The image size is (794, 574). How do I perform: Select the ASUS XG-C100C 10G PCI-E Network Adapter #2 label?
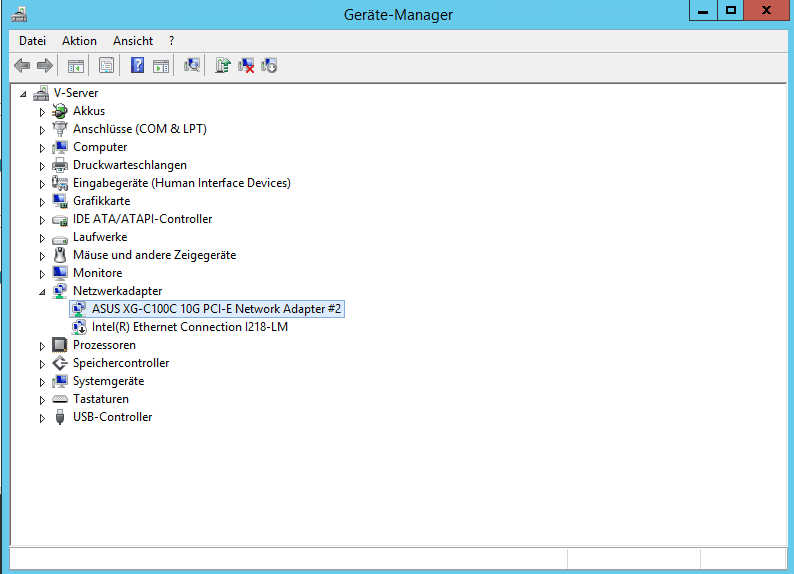click(216, 309)
